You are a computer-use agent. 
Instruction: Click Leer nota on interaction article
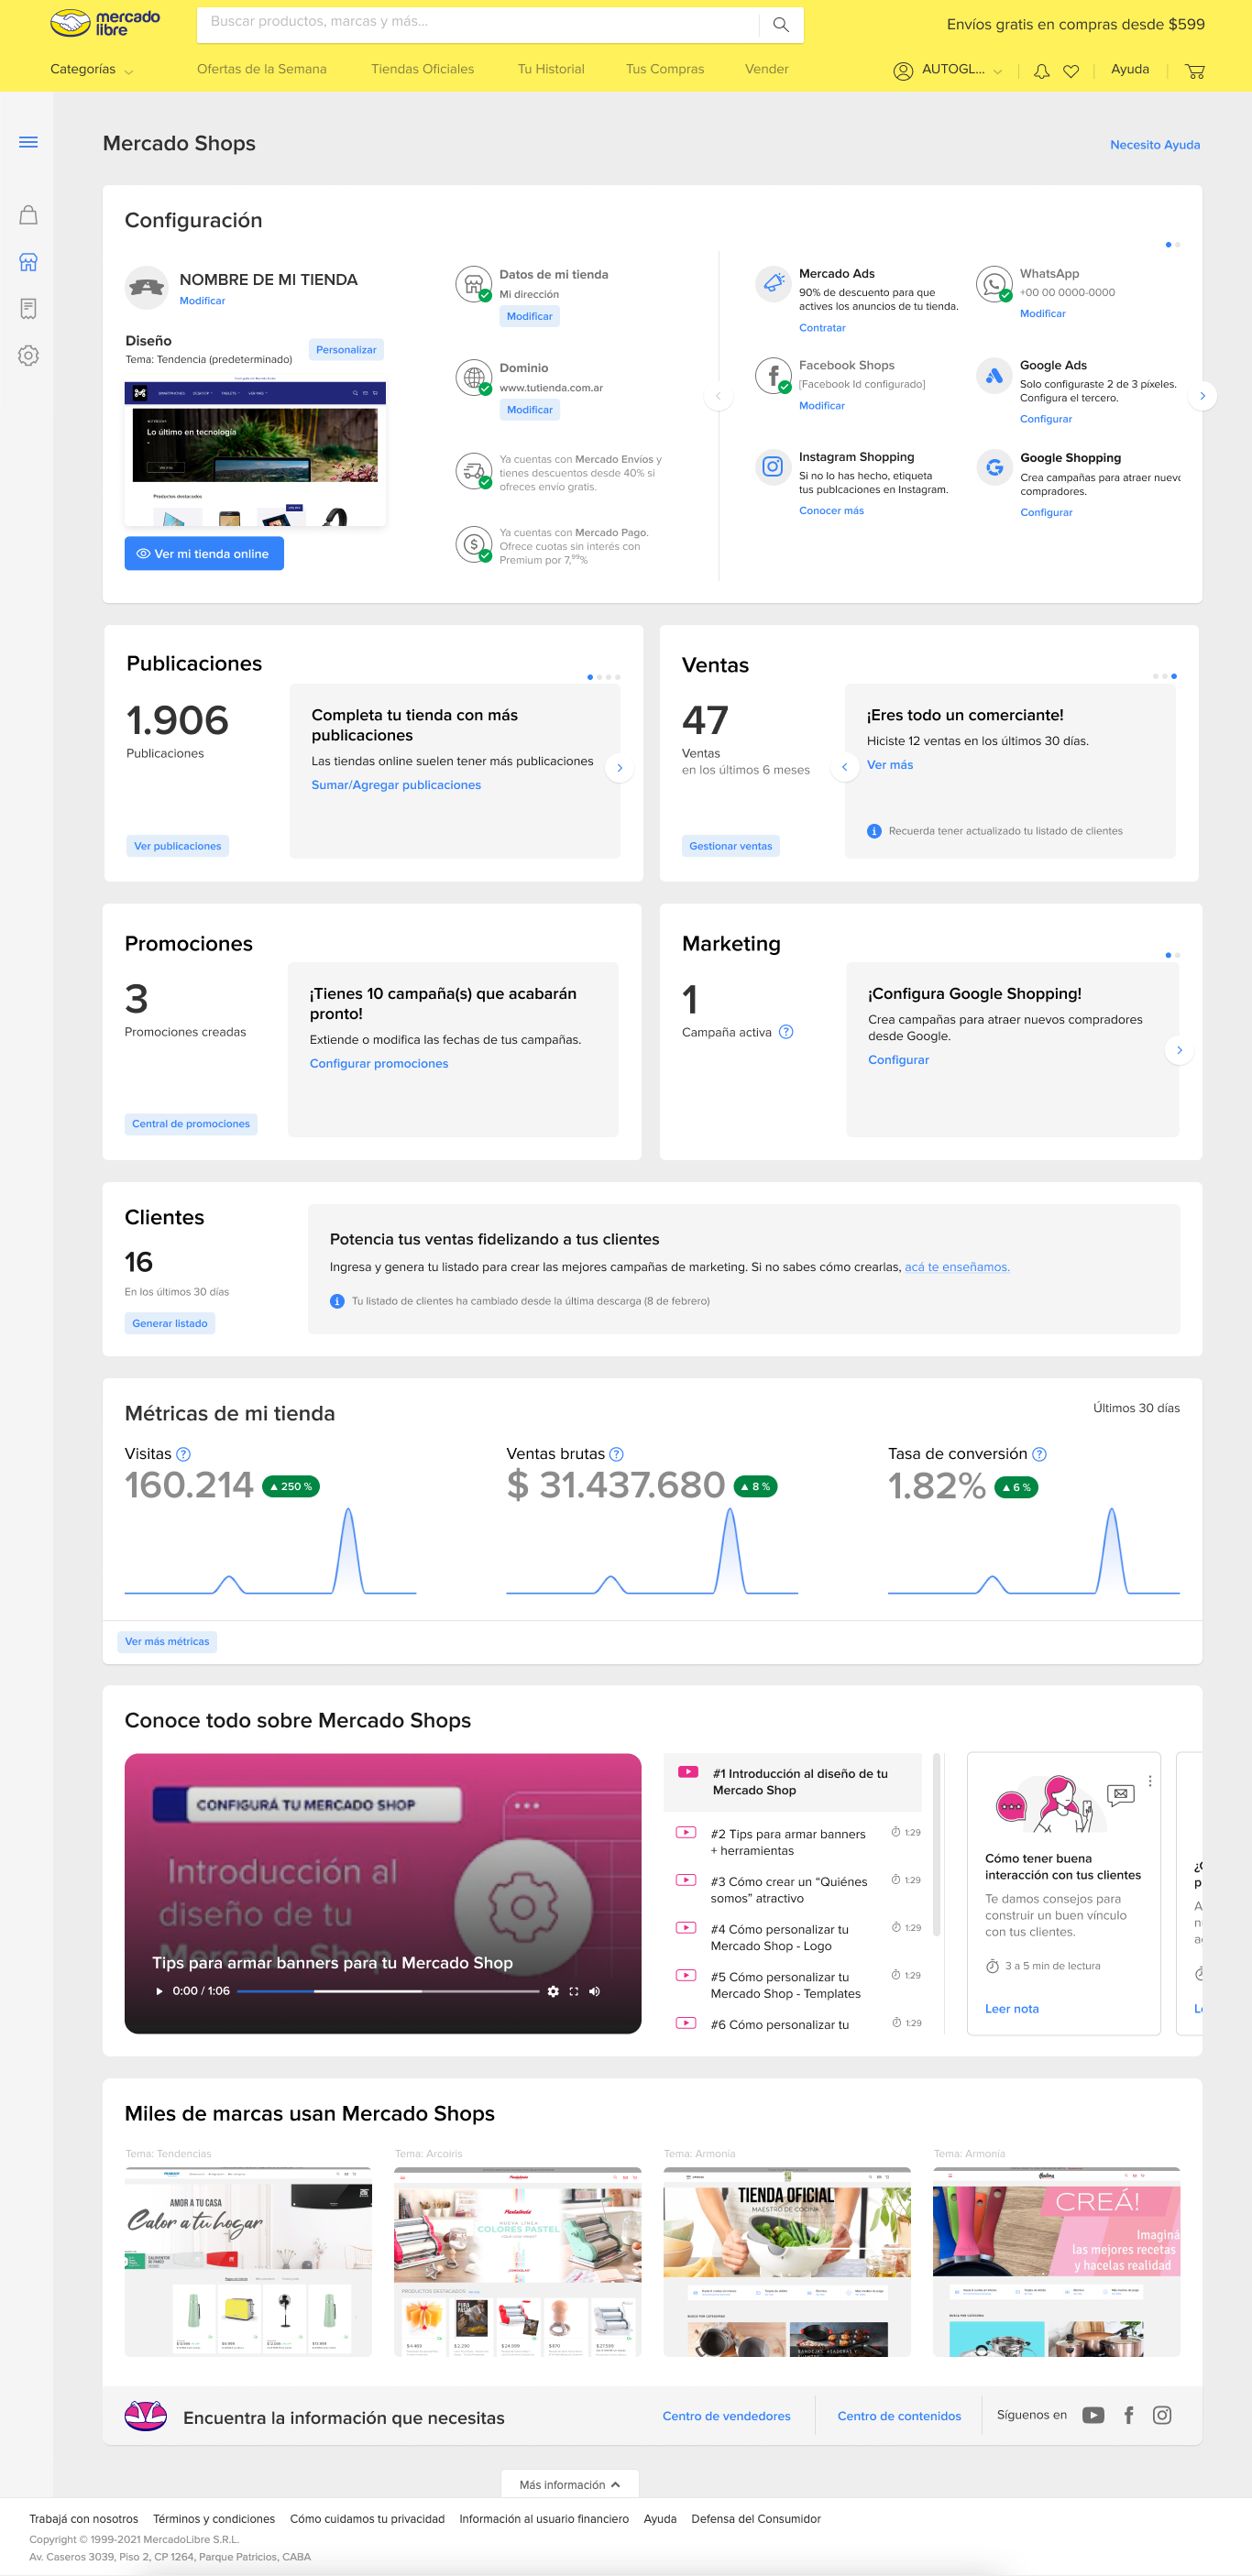pyautogui.click(x=1012, y=2009)
